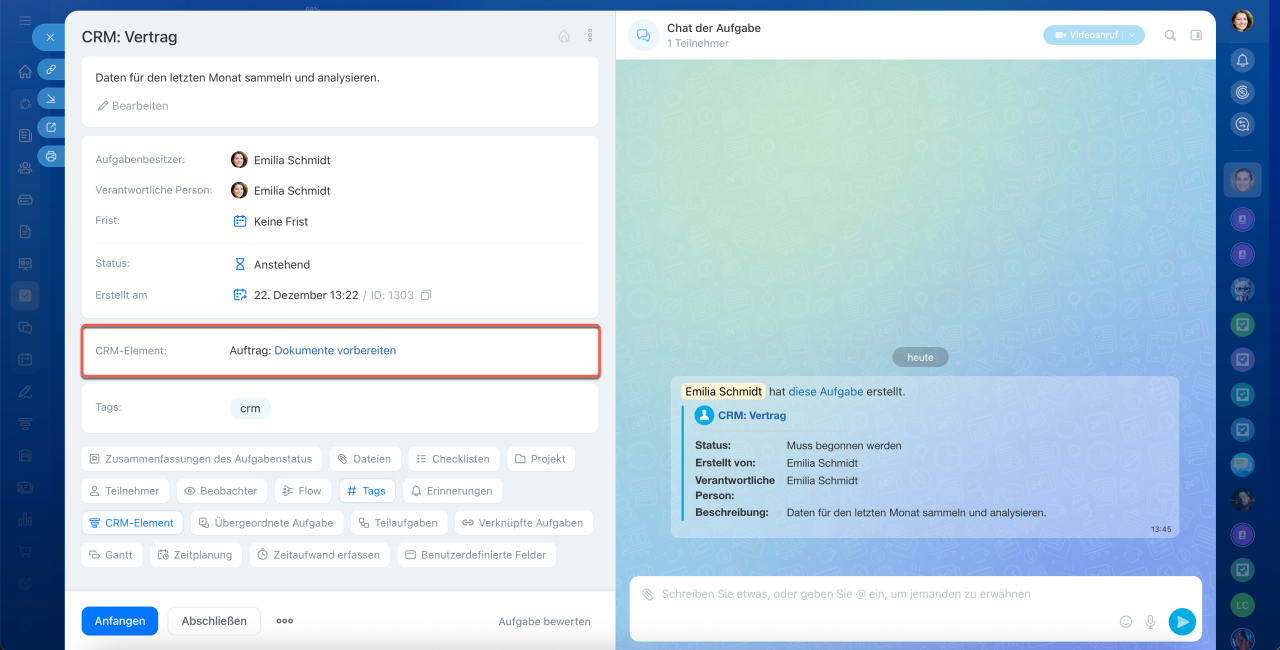Go to the home icon in the left sidebar
Image resolution: width=1280 pixels, height=650 pixels.
click(x=25, y=72)
